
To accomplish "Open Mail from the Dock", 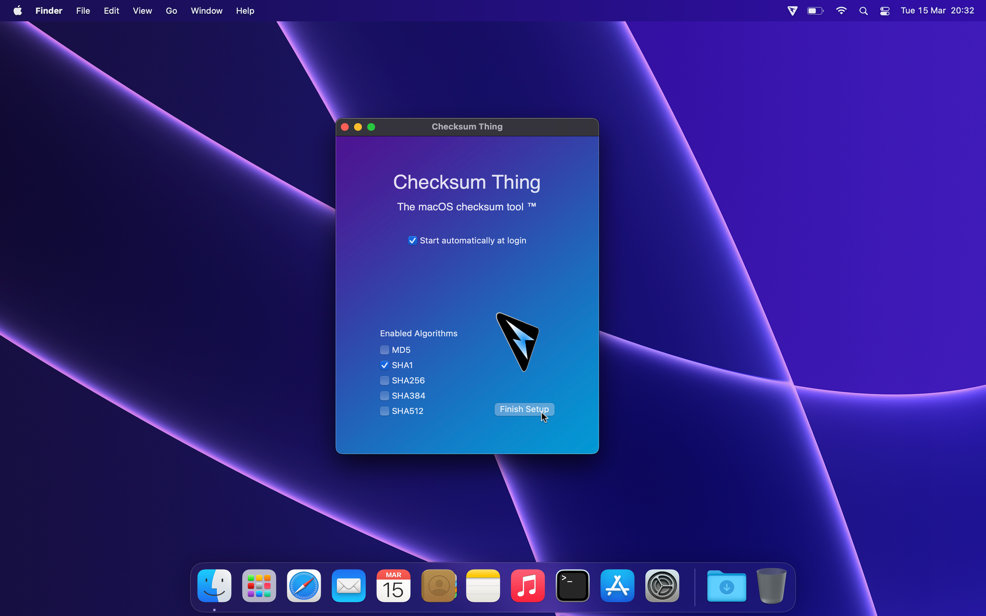I will click(348, 586).
